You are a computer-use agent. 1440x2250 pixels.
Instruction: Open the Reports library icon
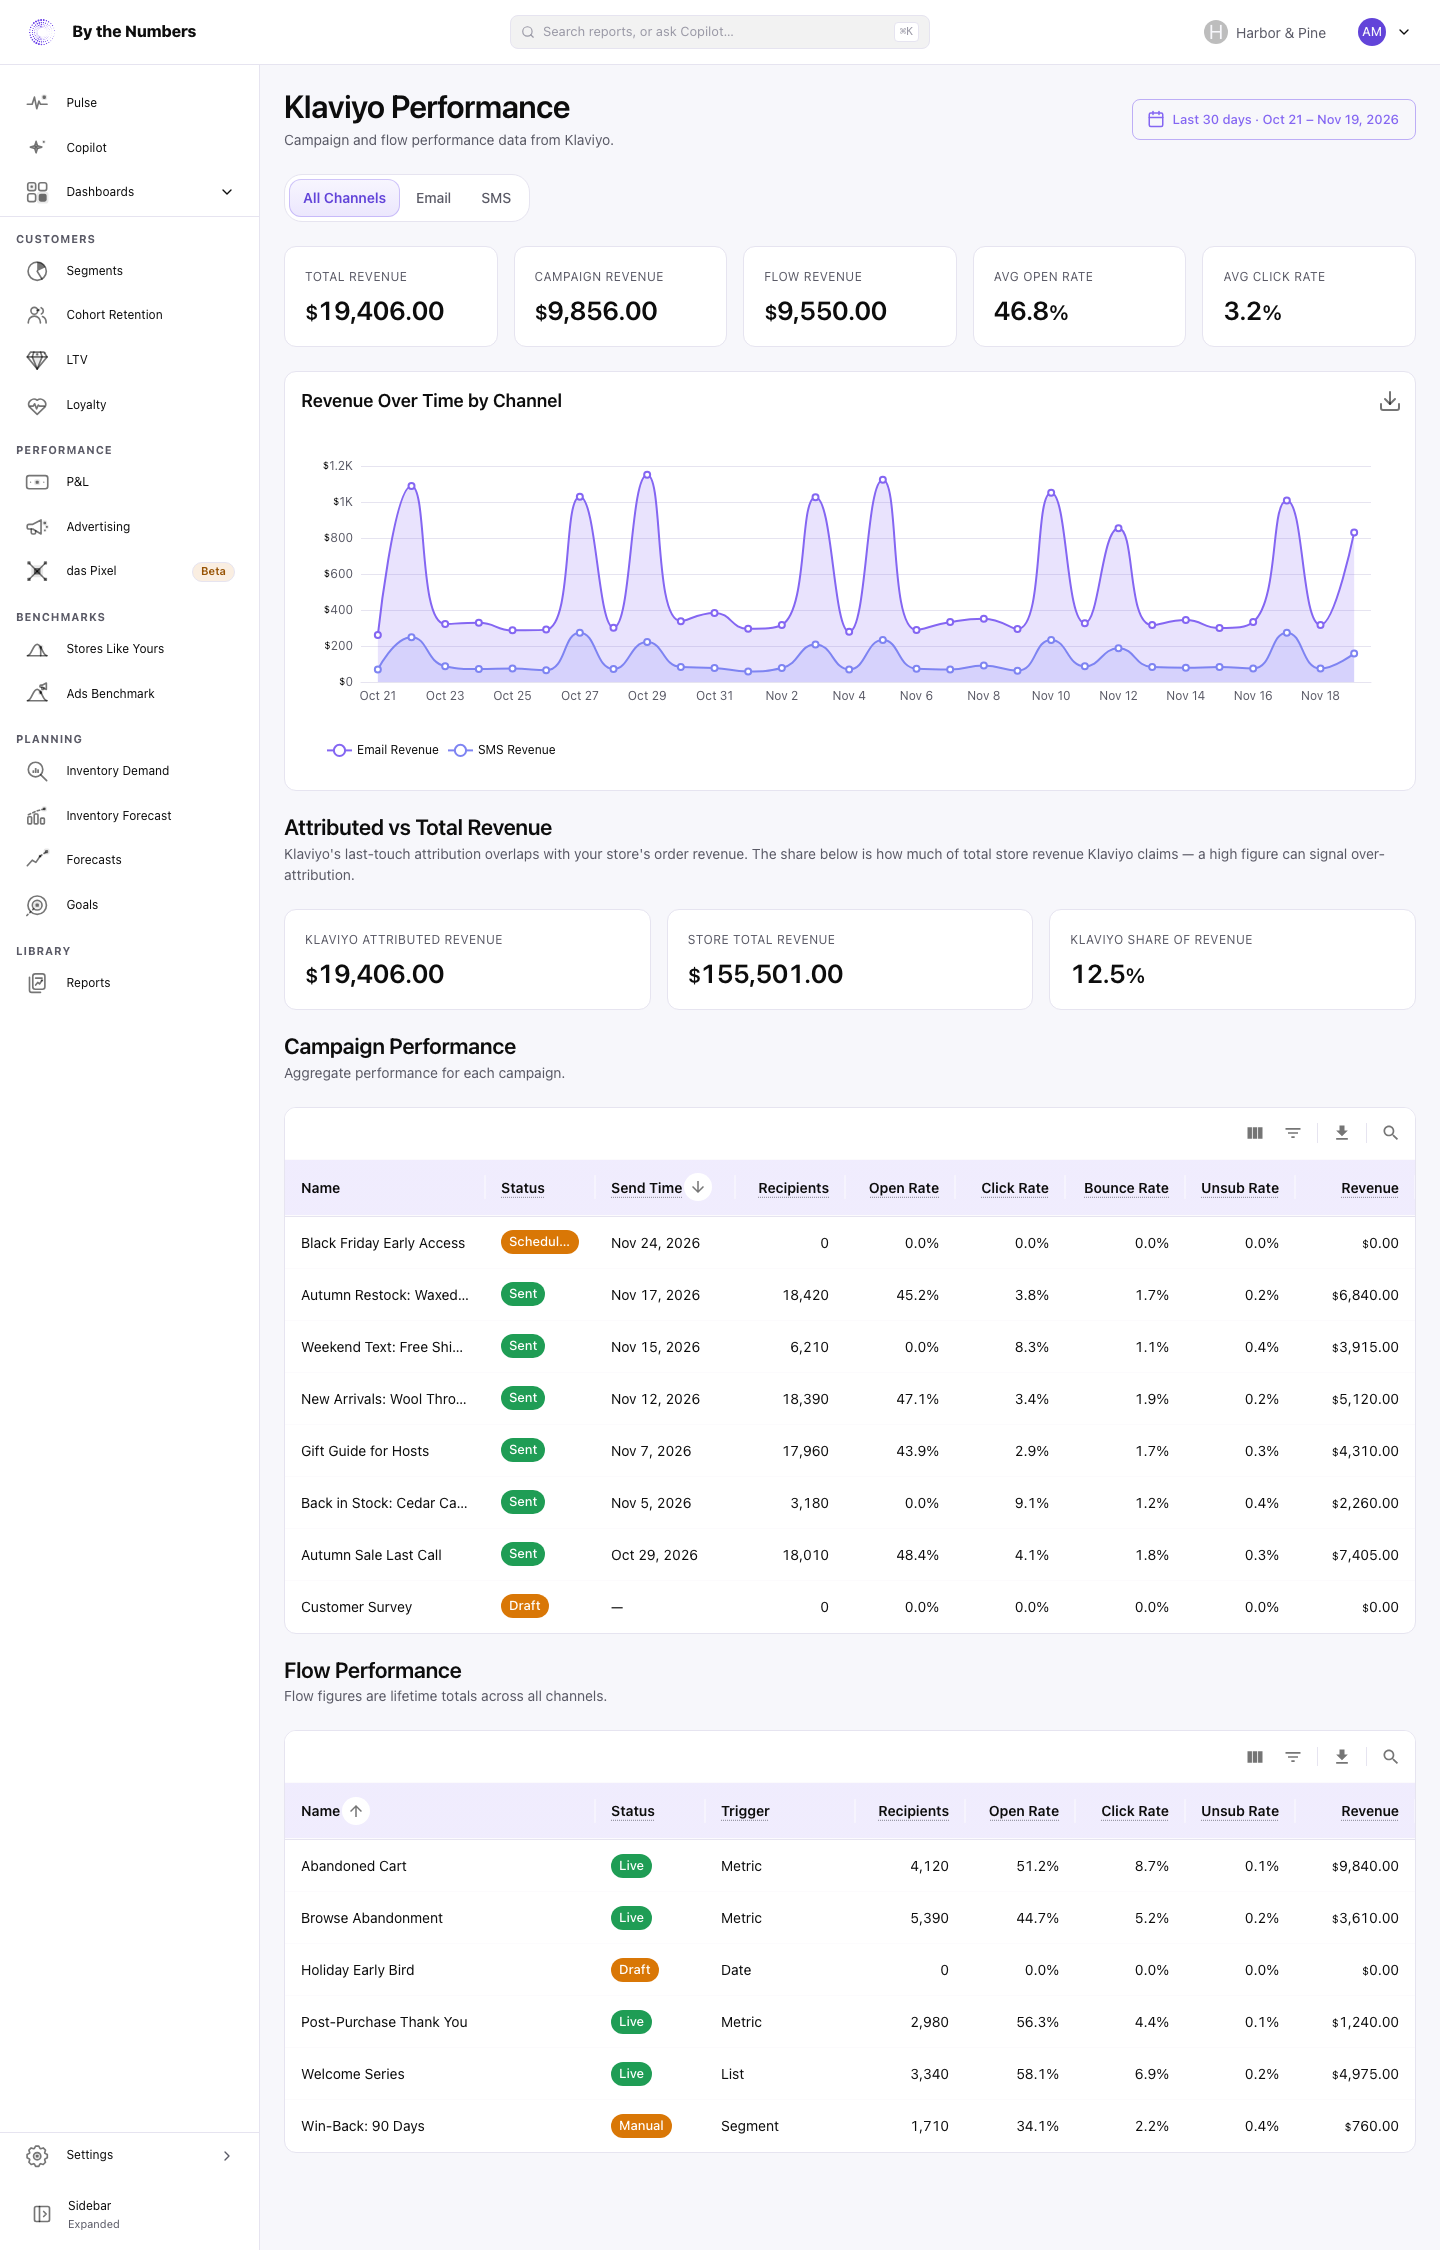(x=37, y=983)
